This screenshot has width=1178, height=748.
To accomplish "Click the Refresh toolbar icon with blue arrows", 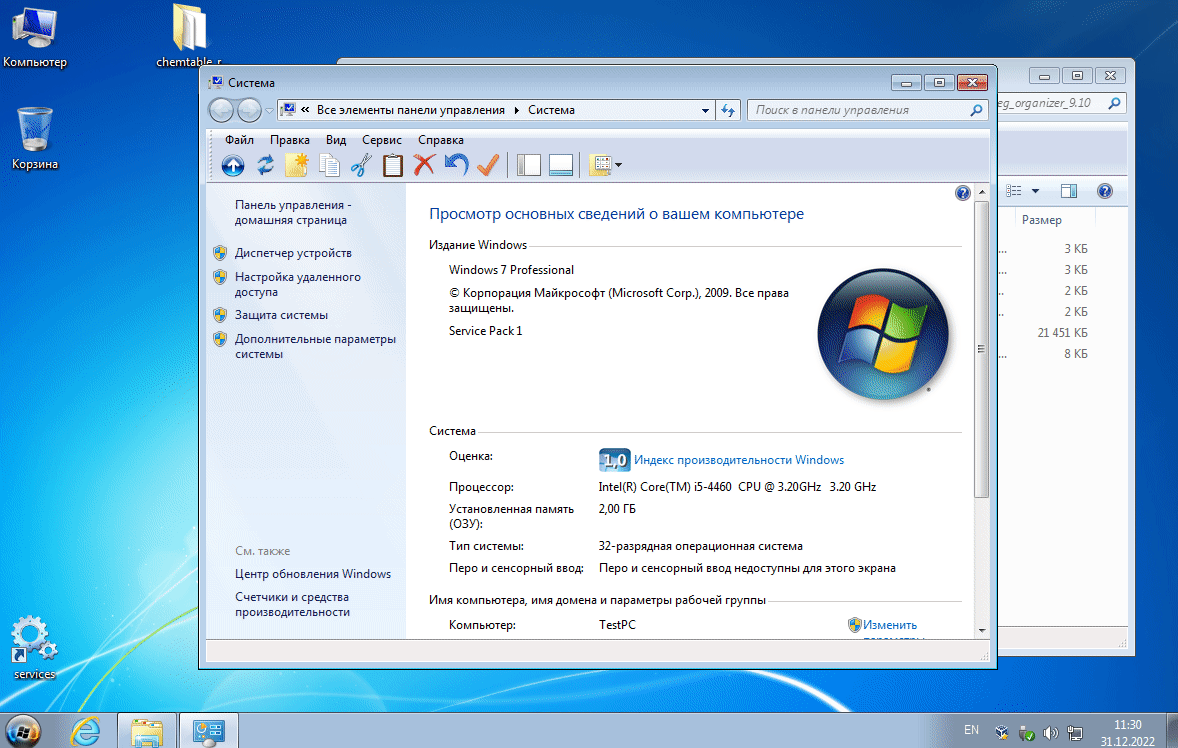I will click(265, 165).
